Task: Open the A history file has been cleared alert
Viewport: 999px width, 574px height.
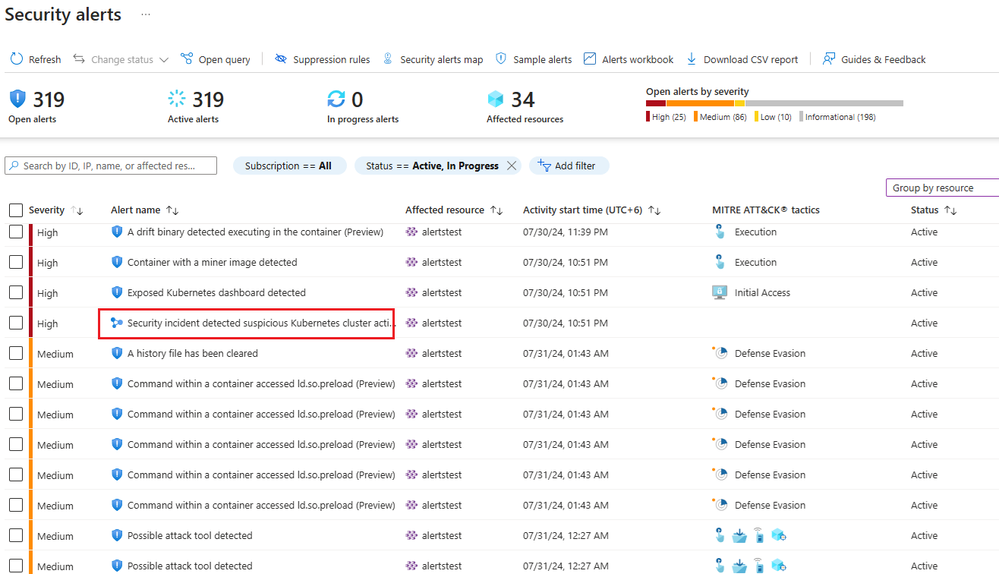Action: tap(192, 353)
